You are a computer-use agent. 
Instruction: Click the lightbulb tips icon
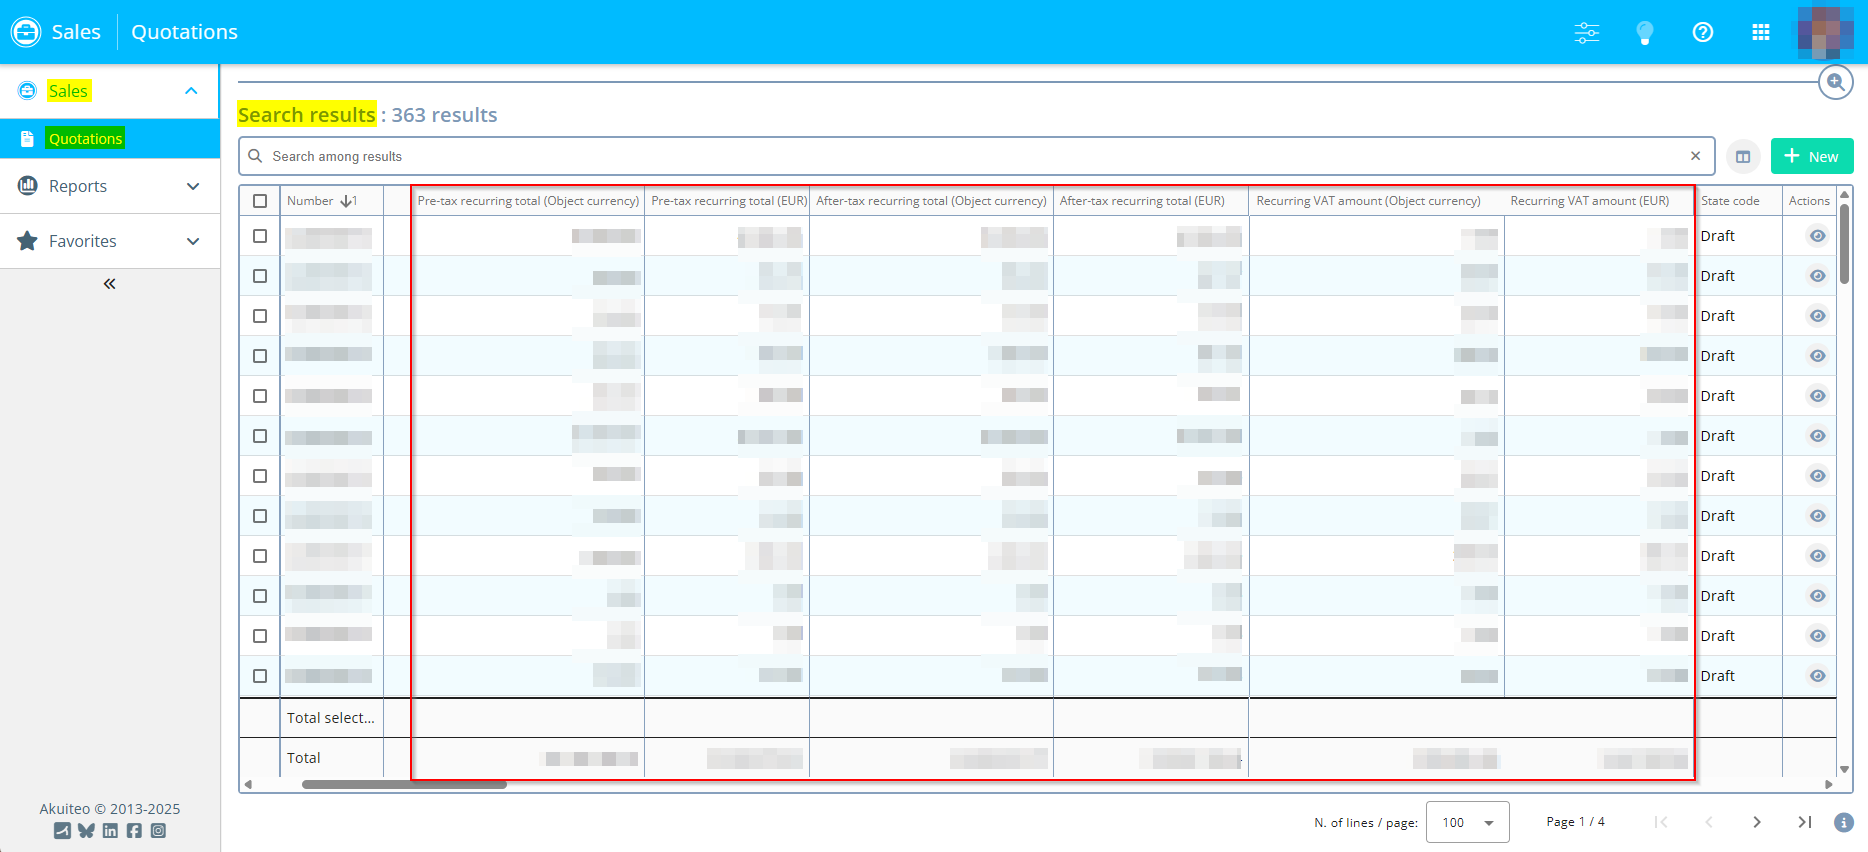(x=1644, y=33)
